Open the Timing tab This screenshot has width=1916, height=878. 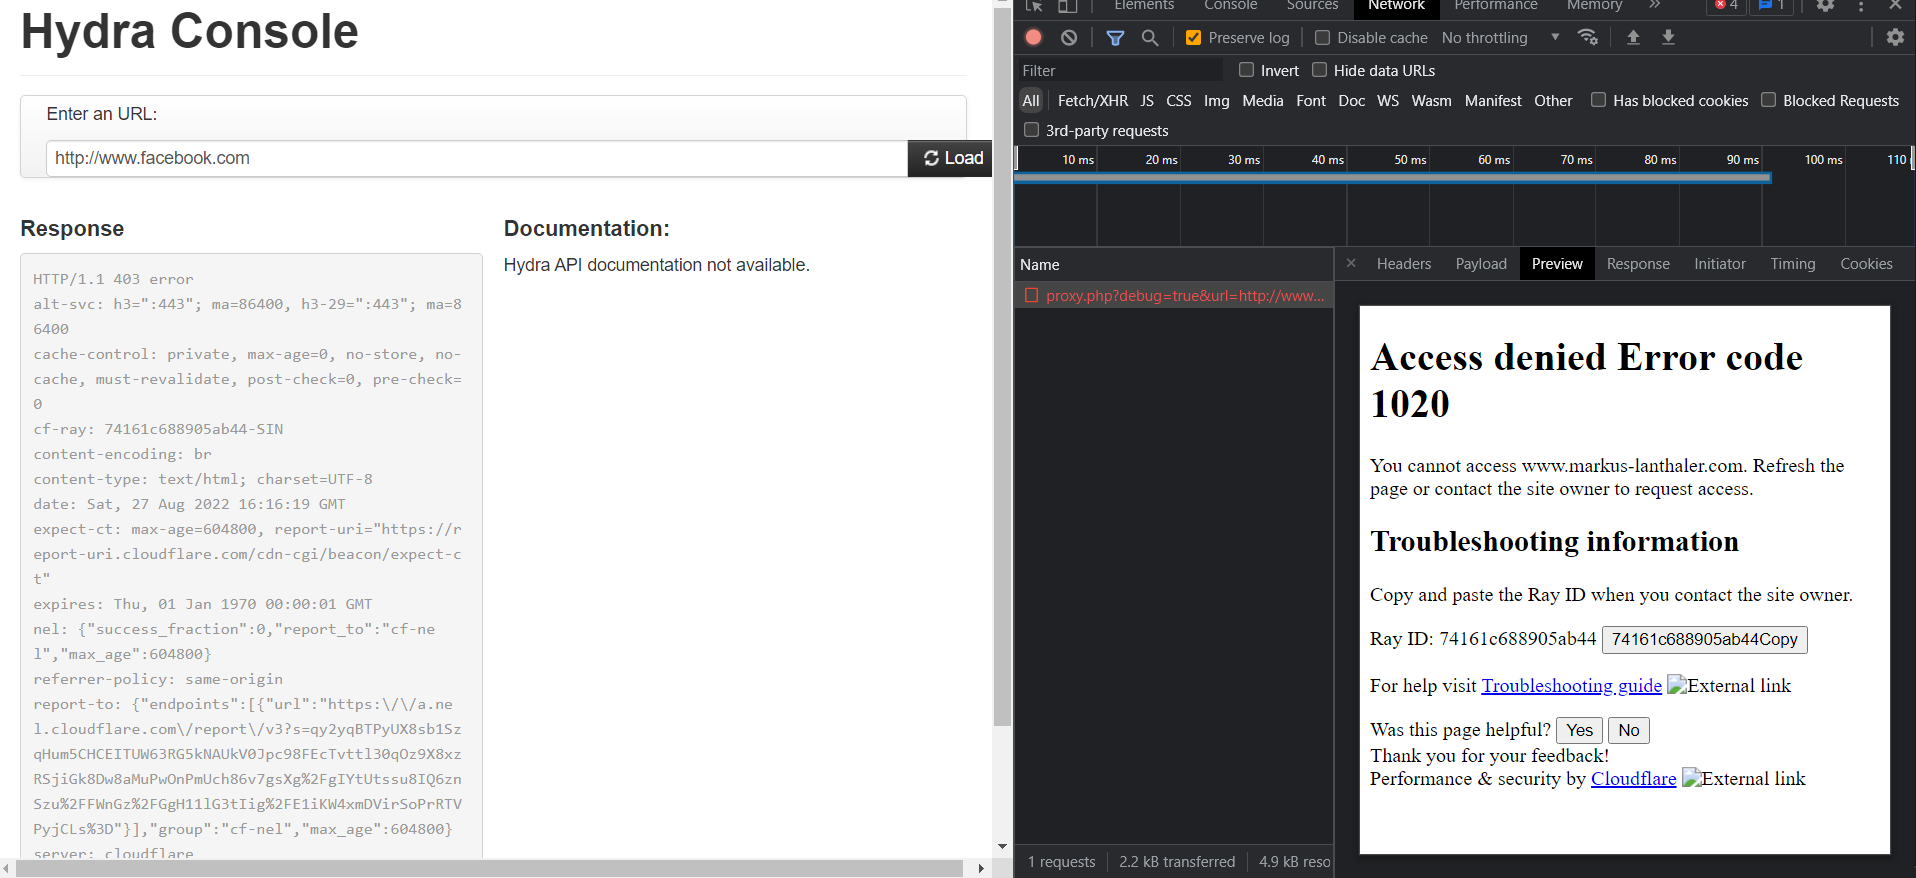coord(1792,264)
